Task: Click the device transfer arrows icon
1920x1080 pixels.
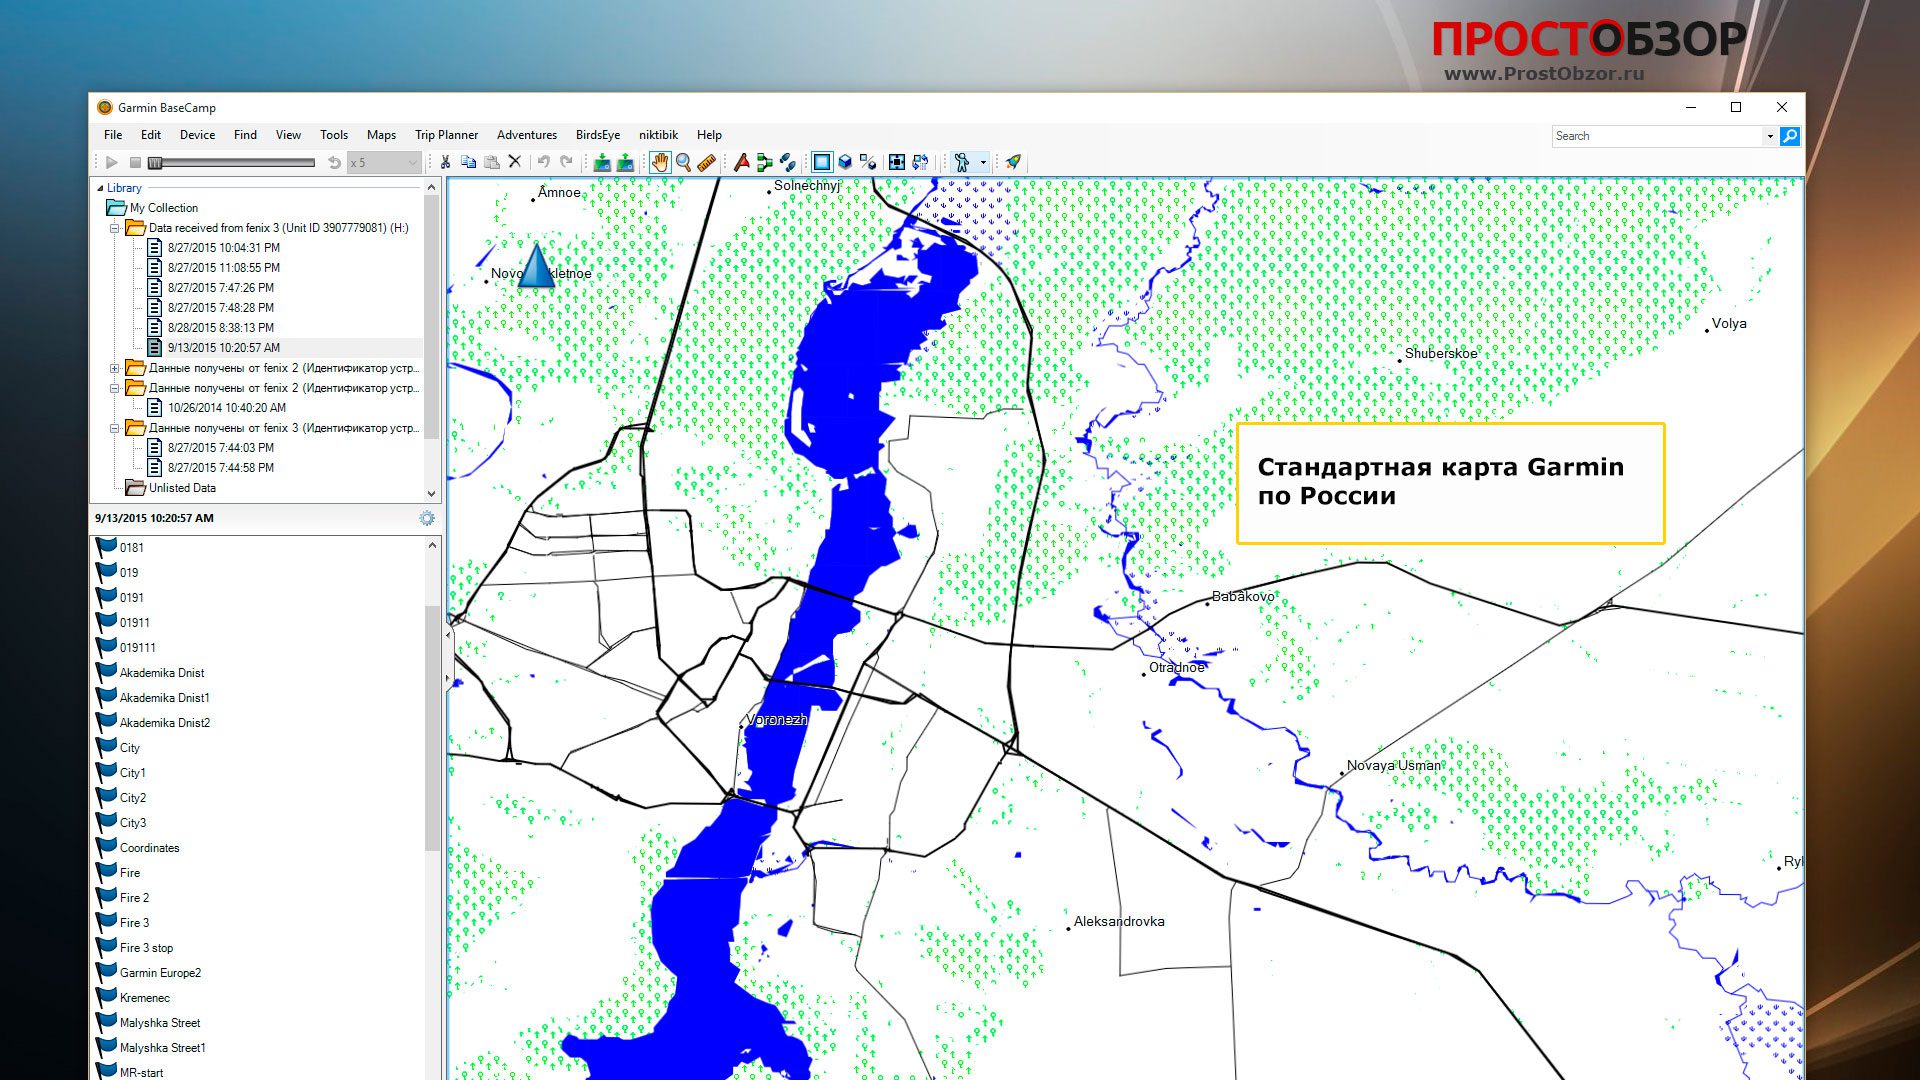Action: pos(920,162)
